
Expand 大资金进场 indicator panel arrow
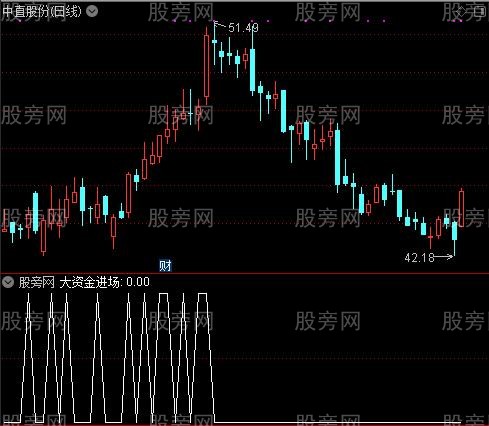[x=8, y=282]
